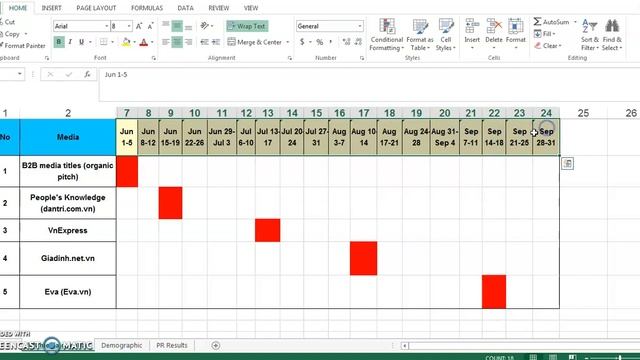Screen dimensions: 640x360
Task: Add a new sheet with plus button
Action: pyautogui.click(x=216, y=346)
